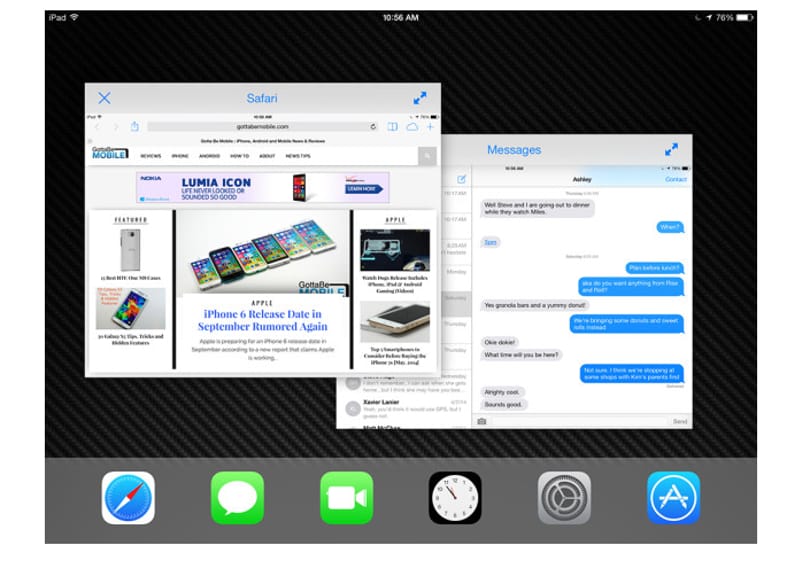Go back in Safari's toolbar
This screenshot has height=561, width=810.
click(97, 127)
